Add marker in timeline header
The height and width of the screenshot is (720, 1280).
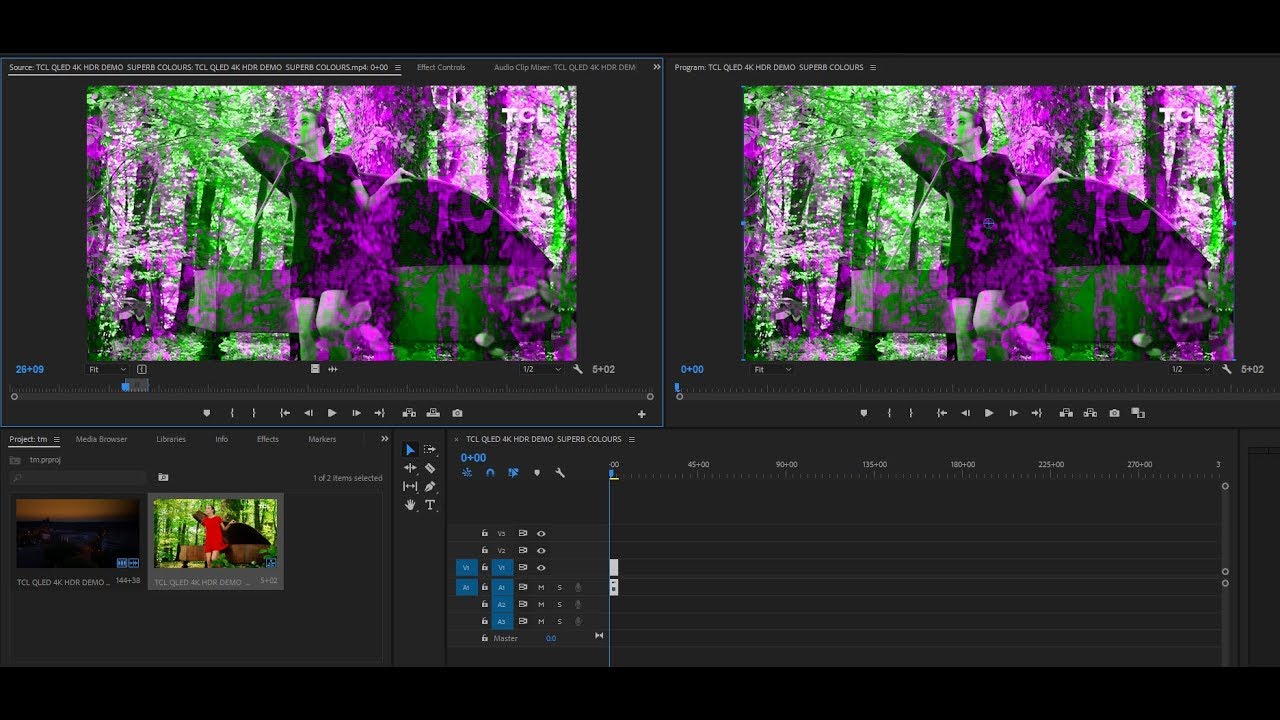click(x=537, y=473)
